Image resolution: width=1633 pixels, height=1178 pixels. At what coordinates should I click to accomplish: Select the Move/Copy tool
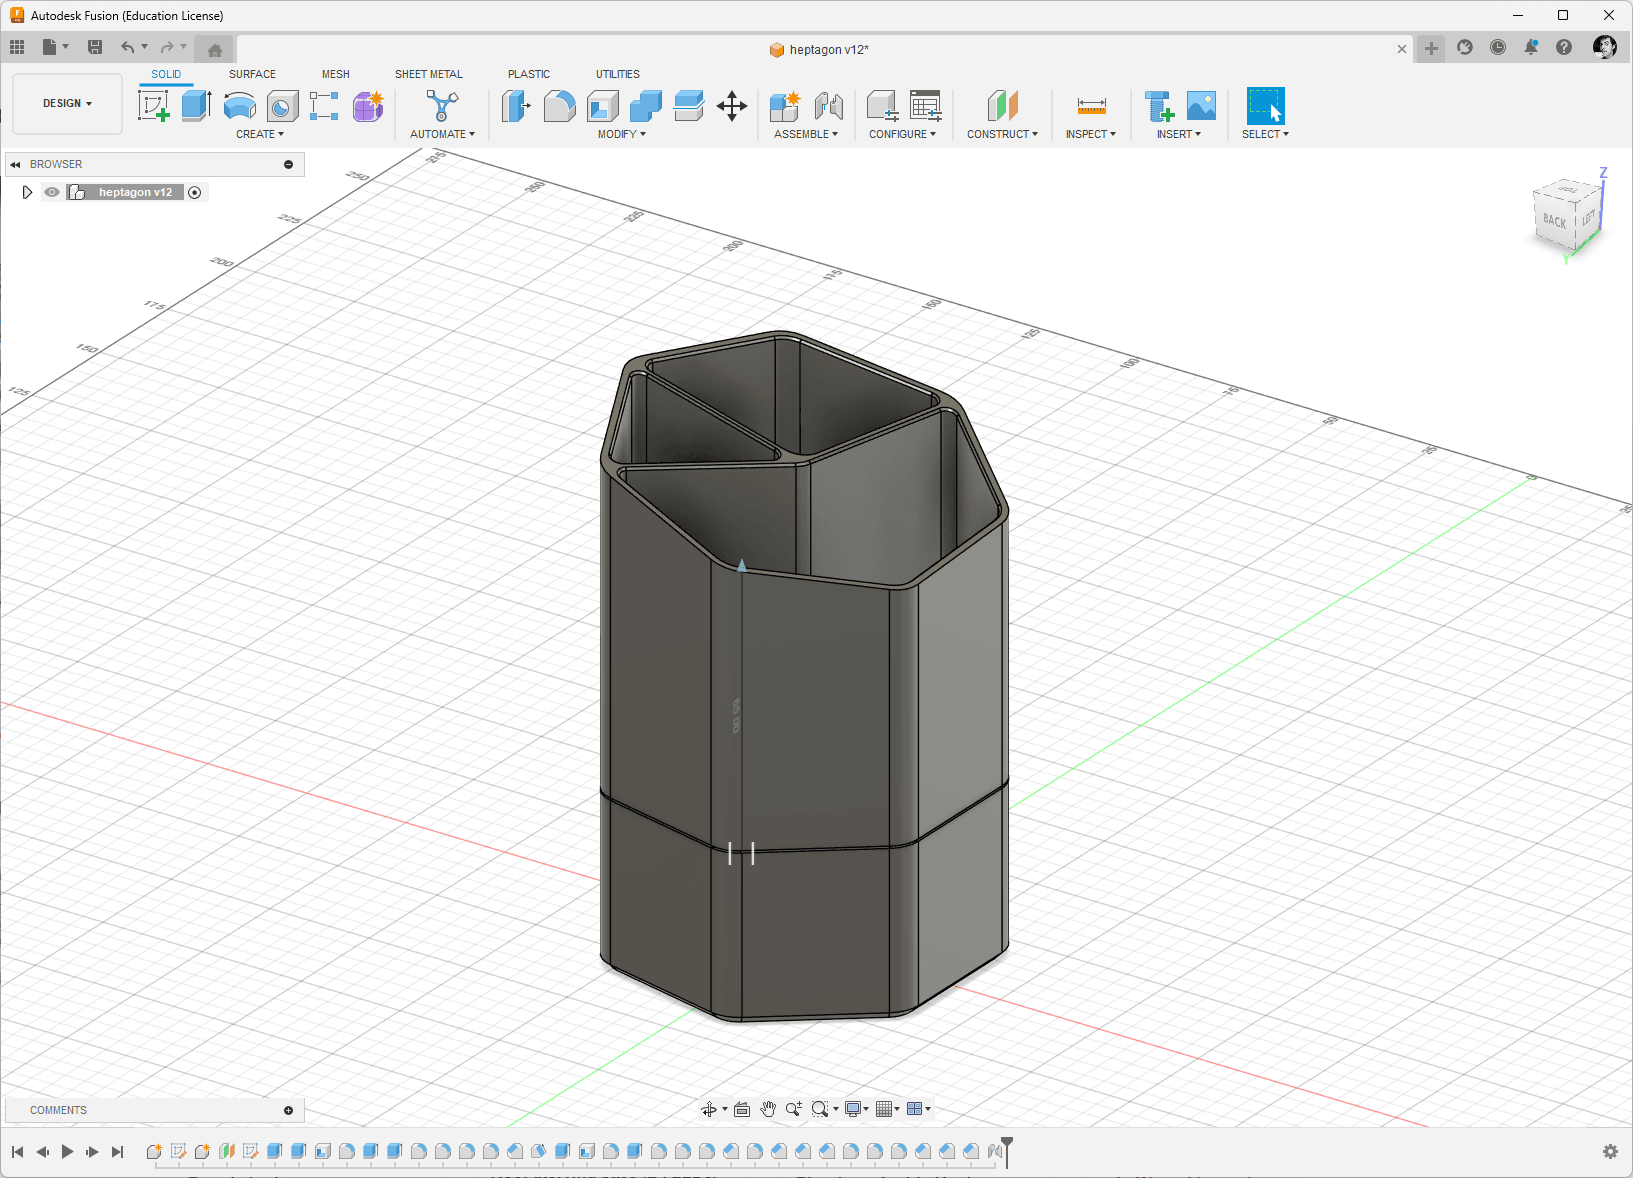732,106
